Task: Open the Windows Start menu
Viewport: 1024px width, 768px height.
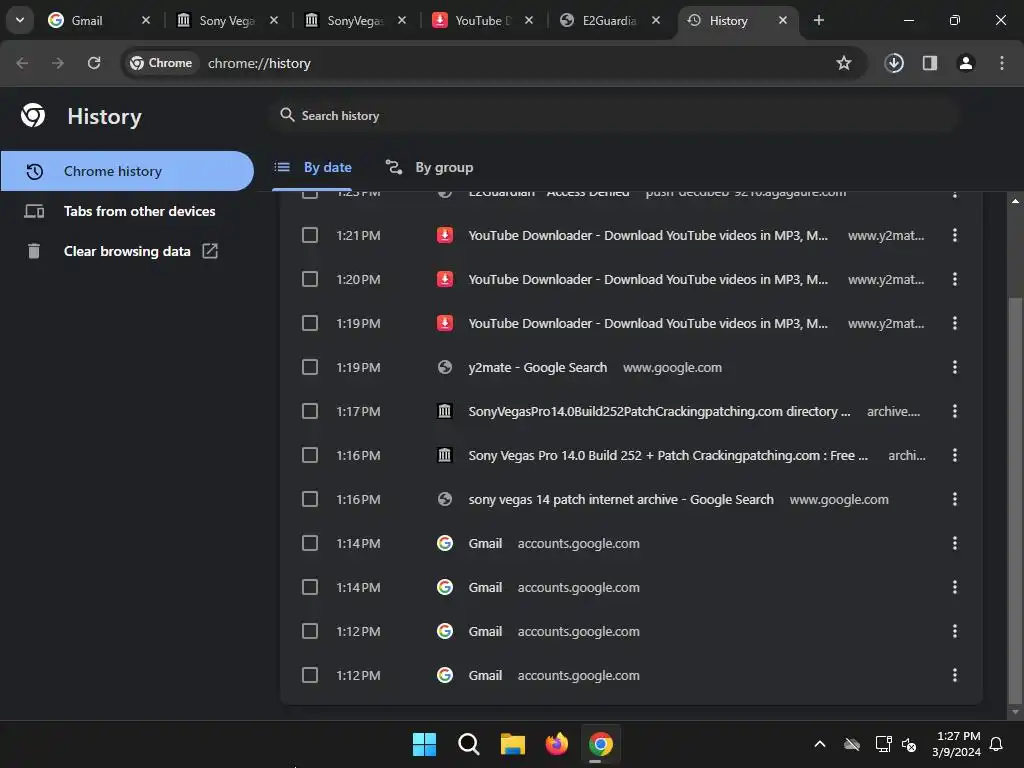Action: 424,744
